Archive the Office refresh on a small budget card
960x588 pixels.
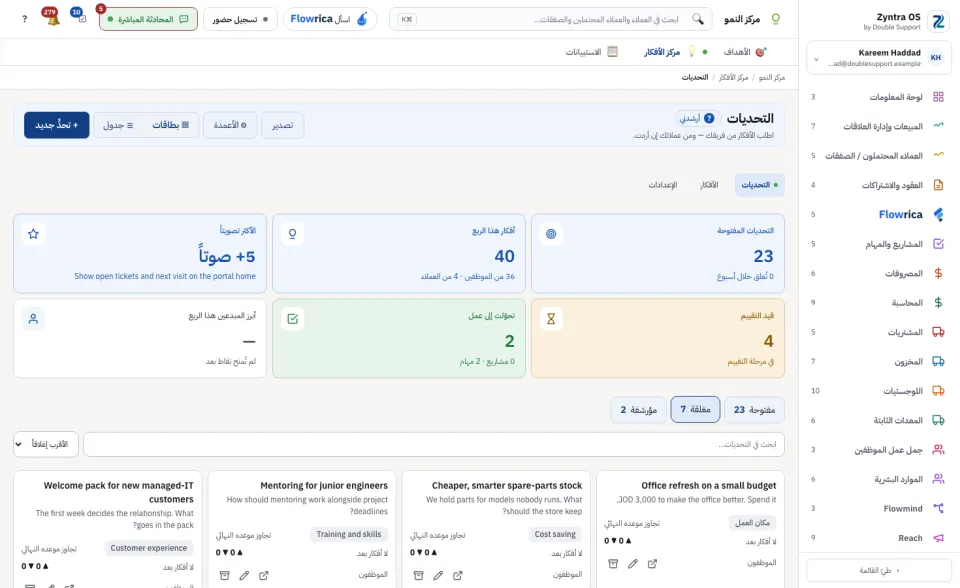[613, 564]
